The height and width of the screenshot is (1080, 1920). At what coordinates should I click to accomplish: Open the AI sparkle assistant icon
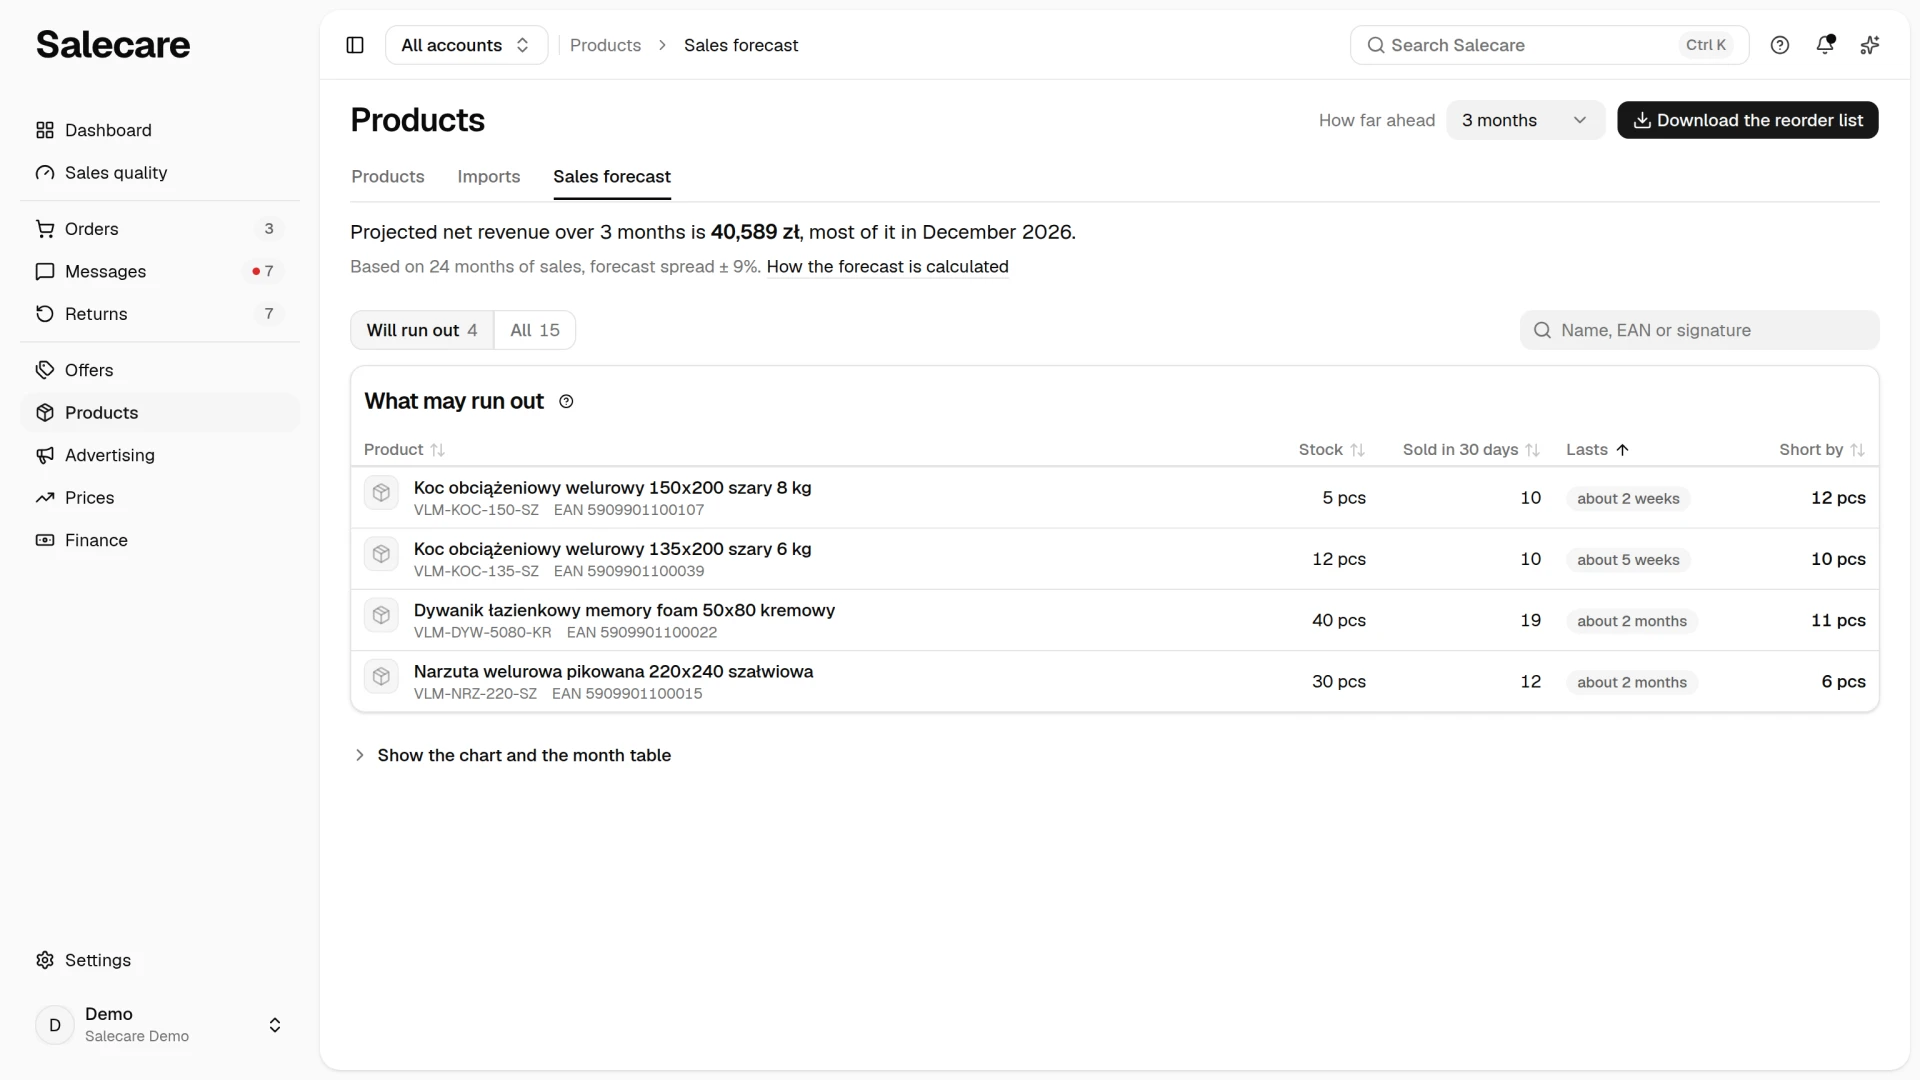click(1870, 45)
